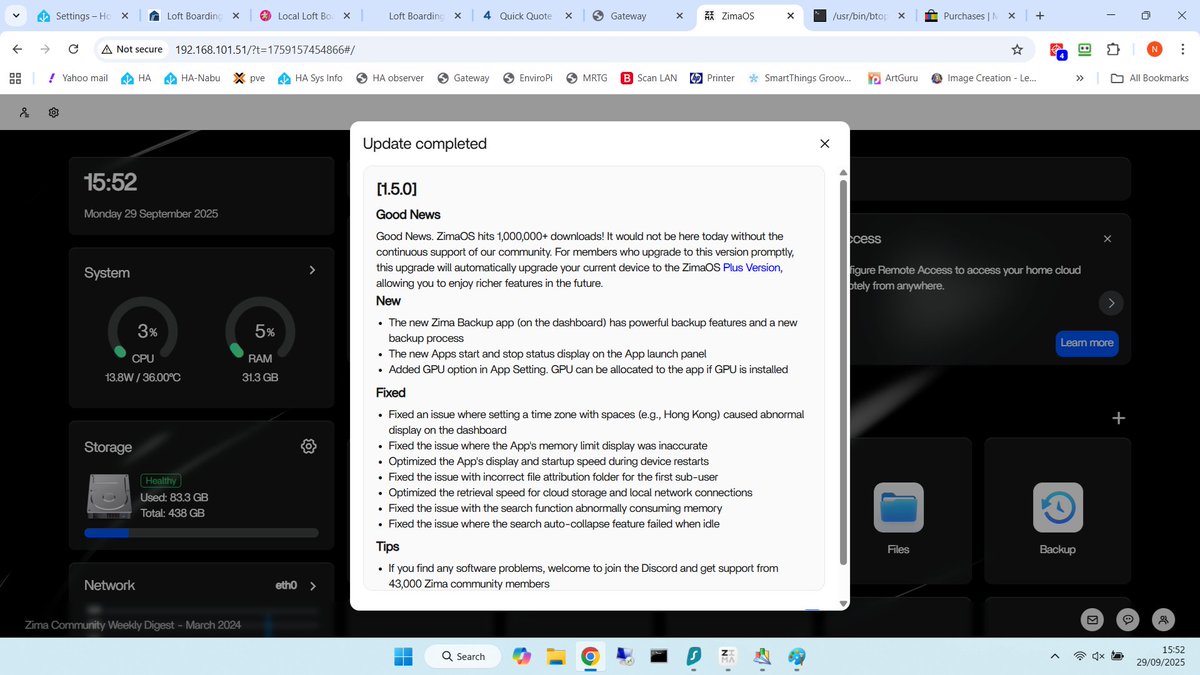Click the taskbar Search box
The height and width of the screenshot is (675, 1200).
[x=462, y=656]
